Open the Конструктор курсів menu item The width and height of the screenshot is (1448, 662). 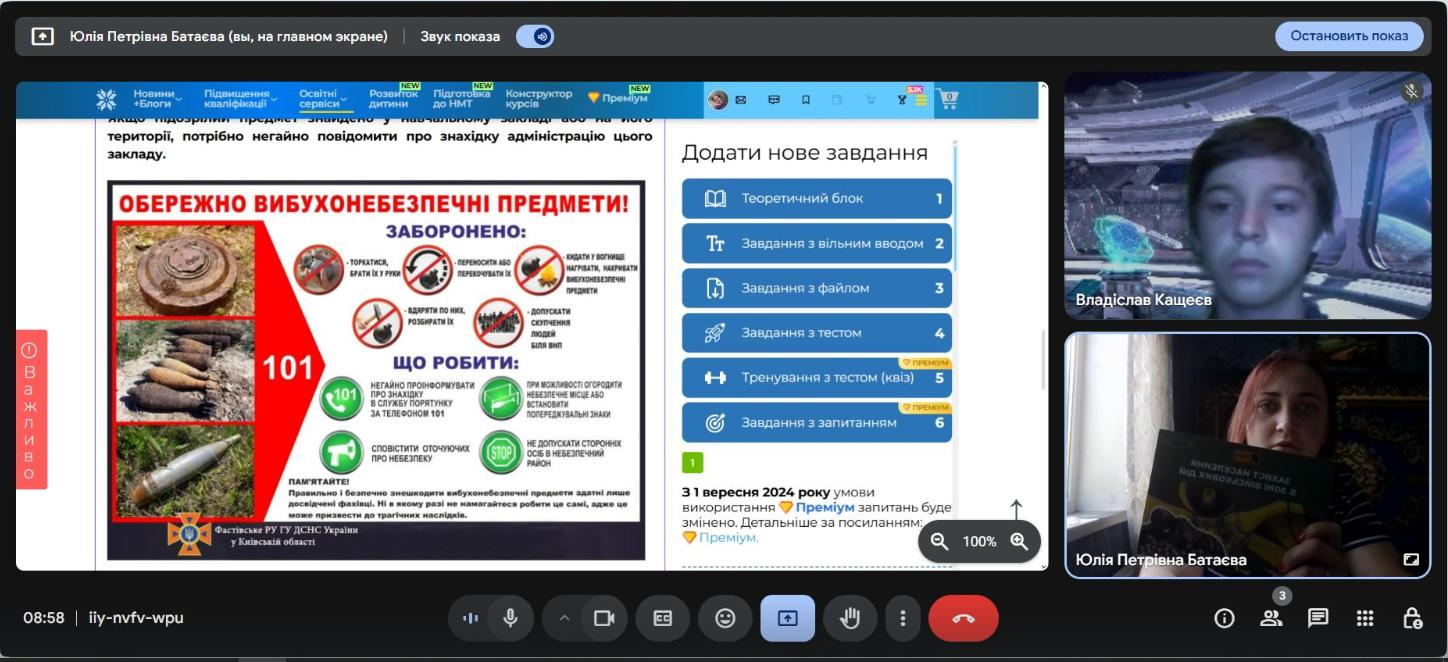(x=539, y=98)
